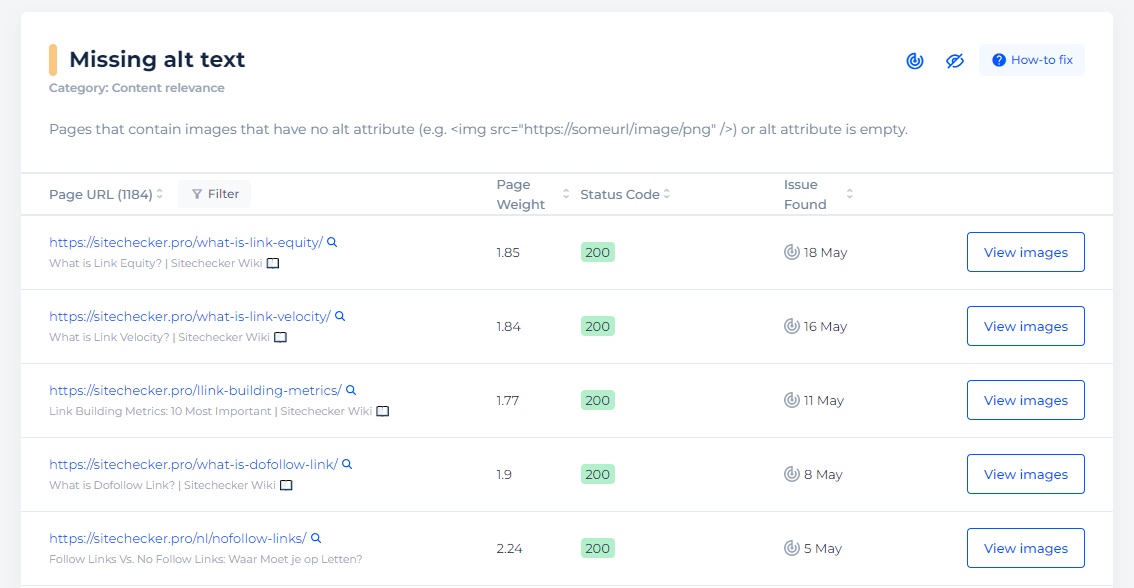Image resolution: width=1134 pixels, height=588 pixels.
Task: Click page weight value 1.77
Action: (x=508, y=400)
